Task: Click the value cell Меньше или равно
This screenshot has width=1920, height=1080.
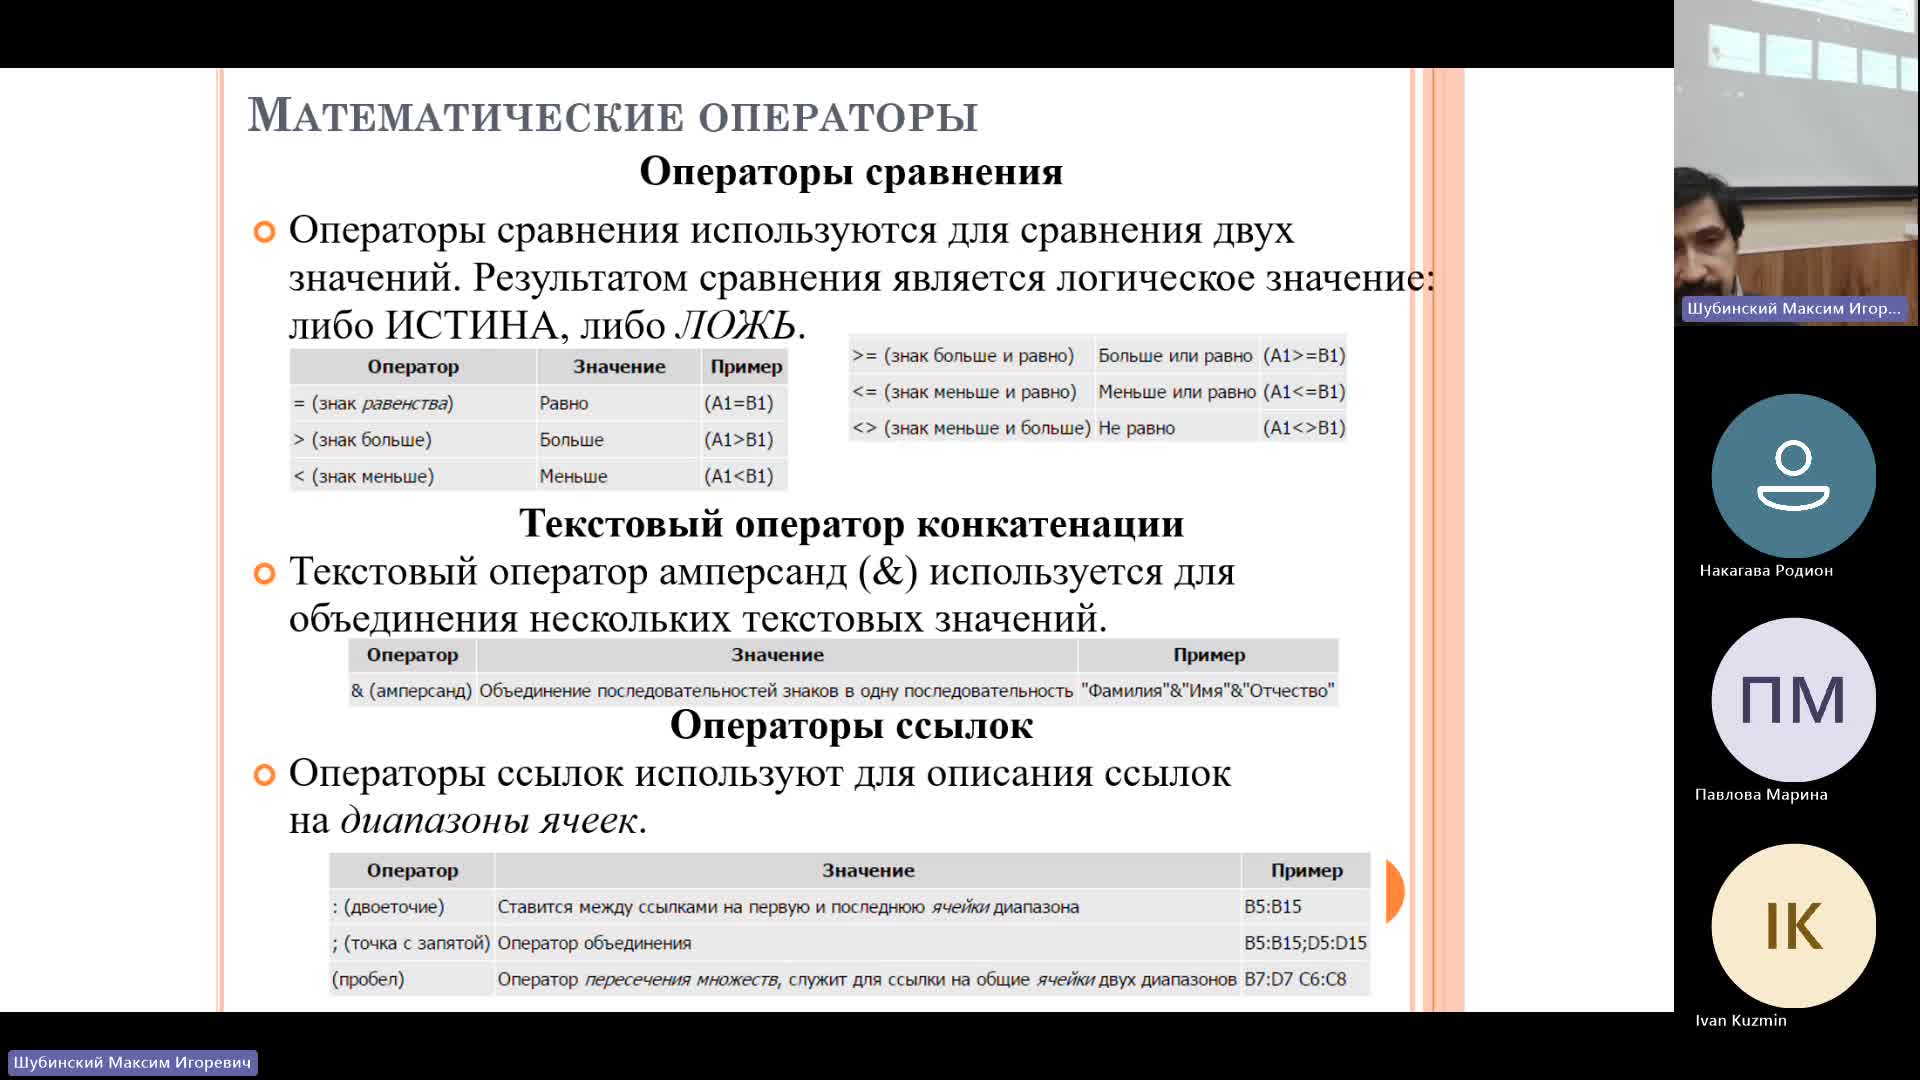Action: click(x=1177, y=391)
